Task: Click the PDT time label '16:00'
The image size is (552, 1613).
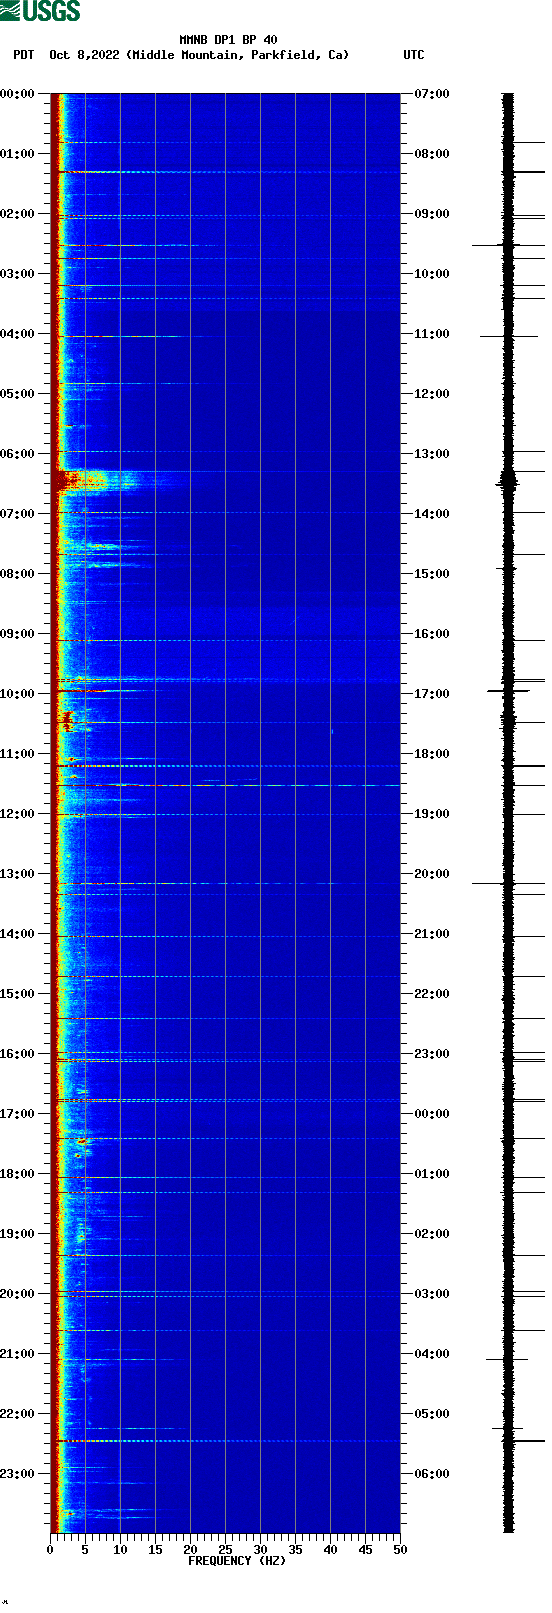Action: click(18, 1054)
